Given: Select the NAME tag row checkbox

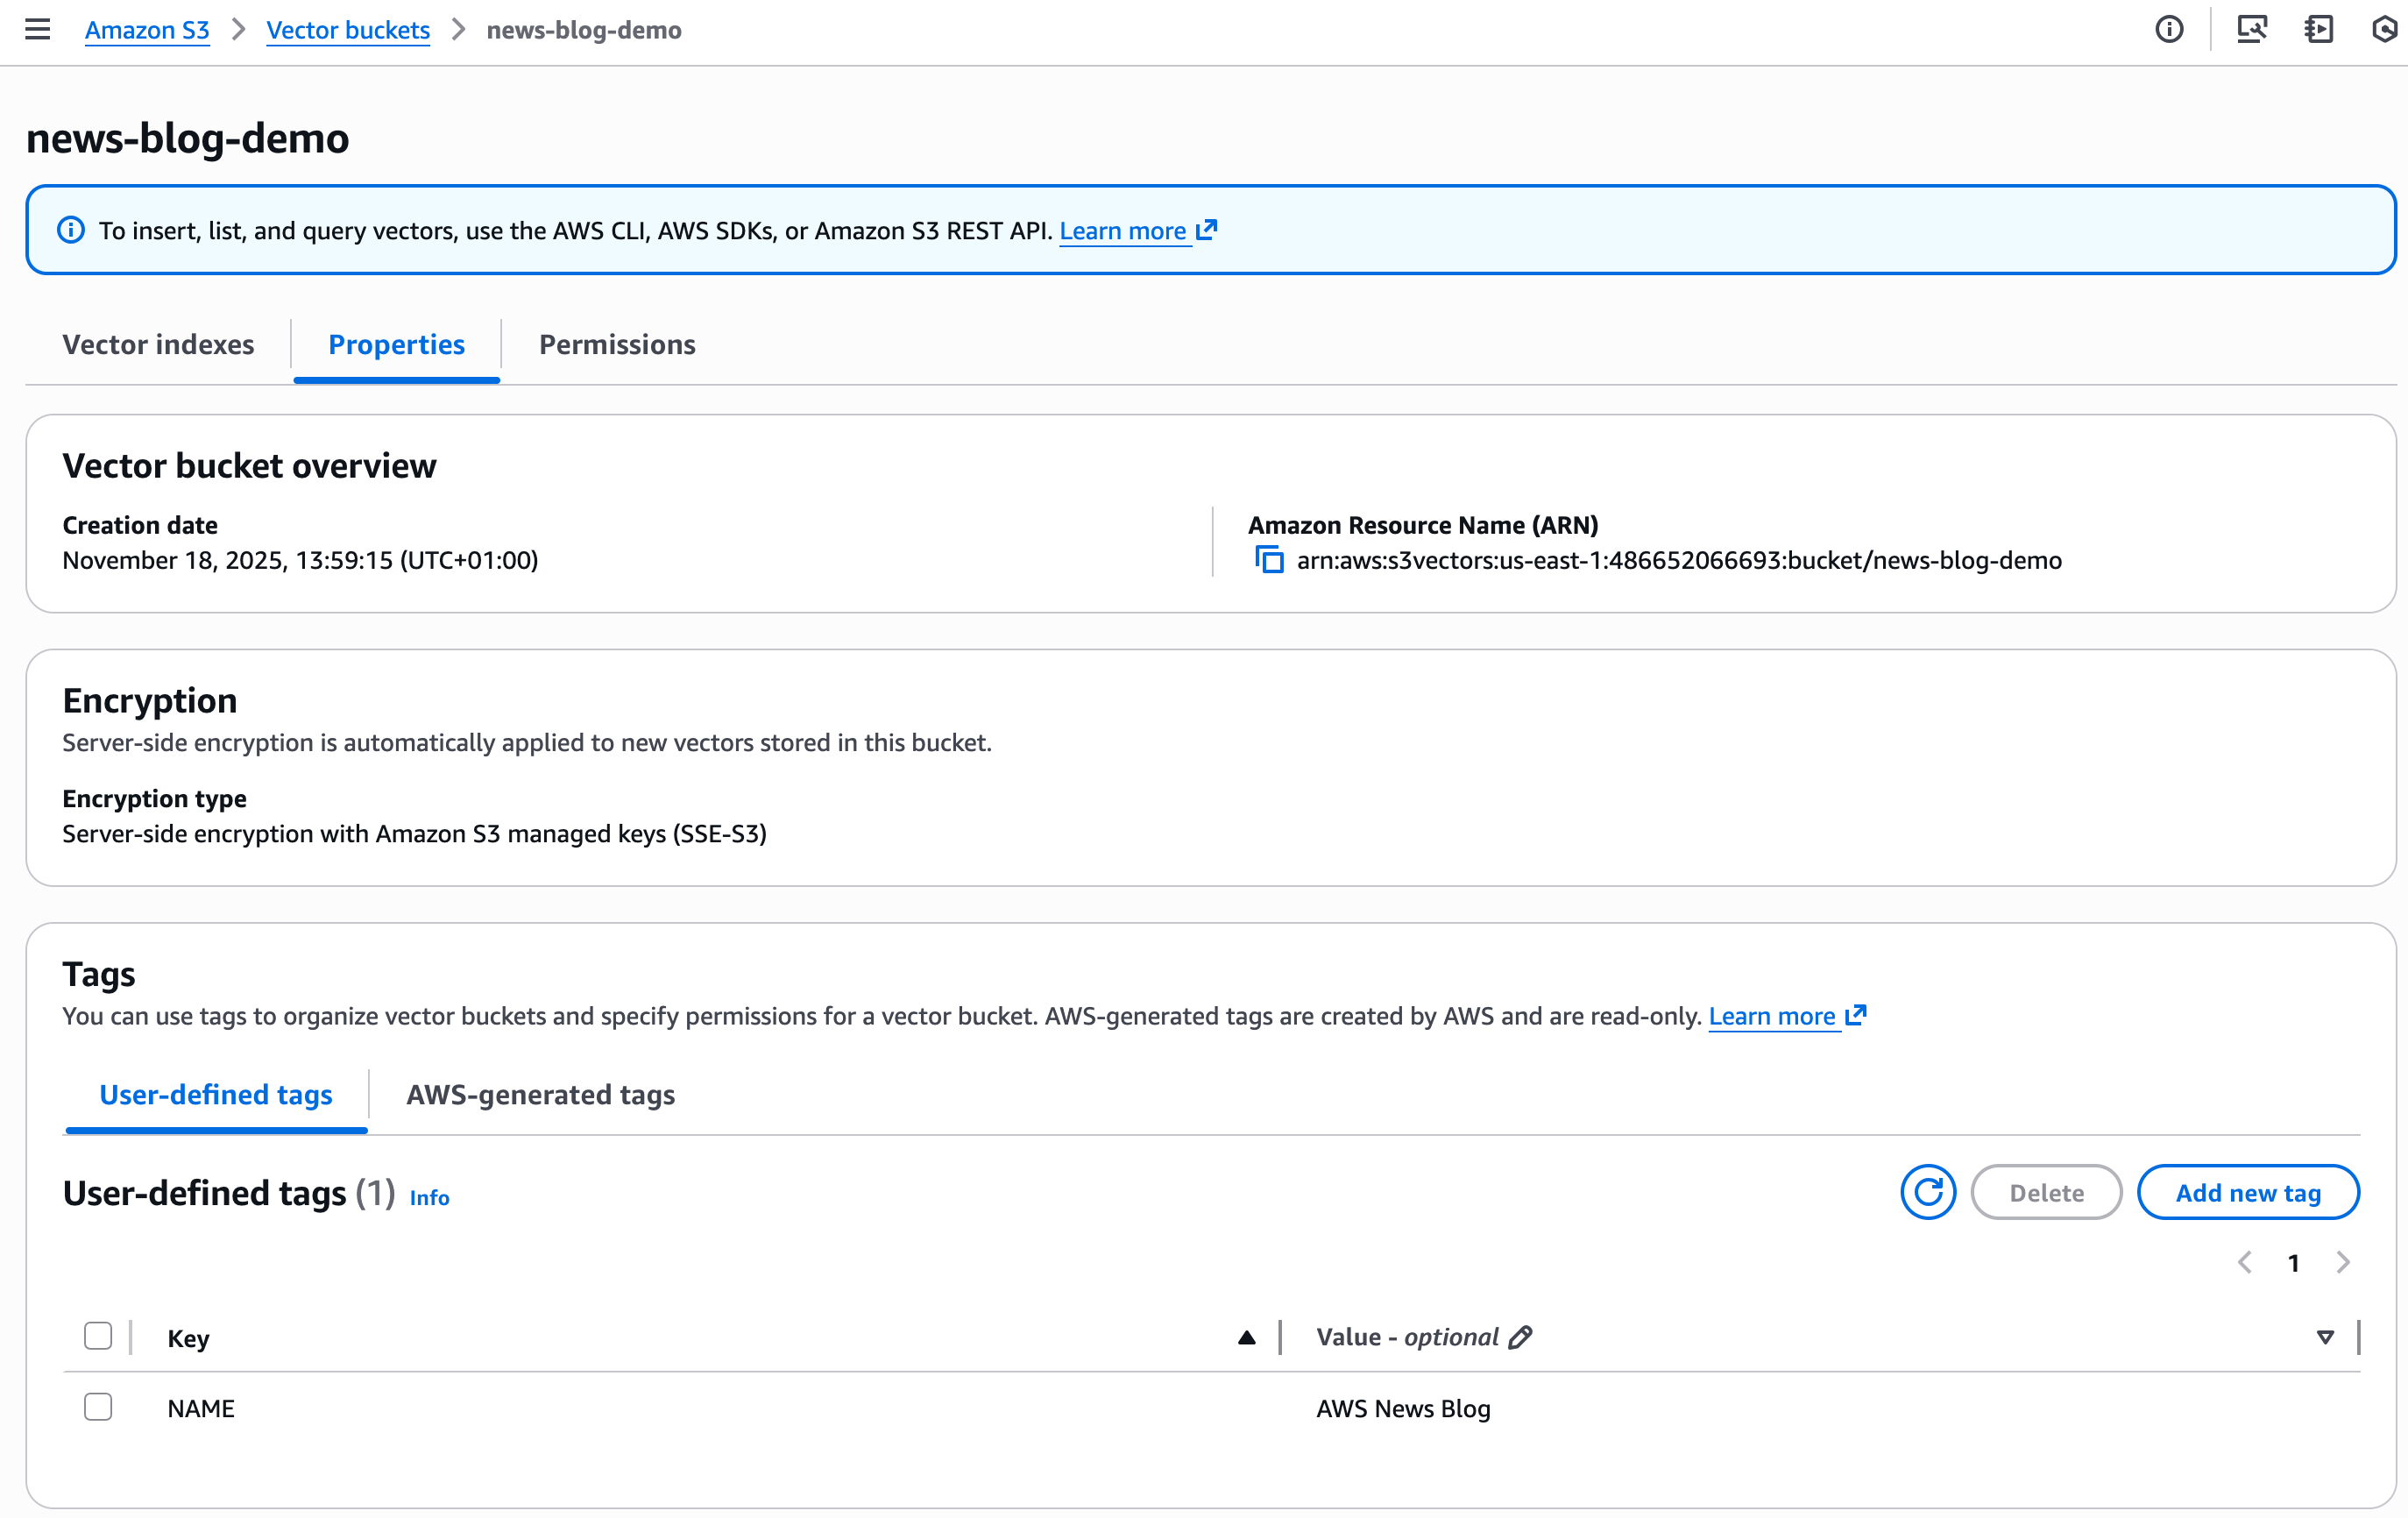Looking at the screenshot, I should click(98, 1407).
